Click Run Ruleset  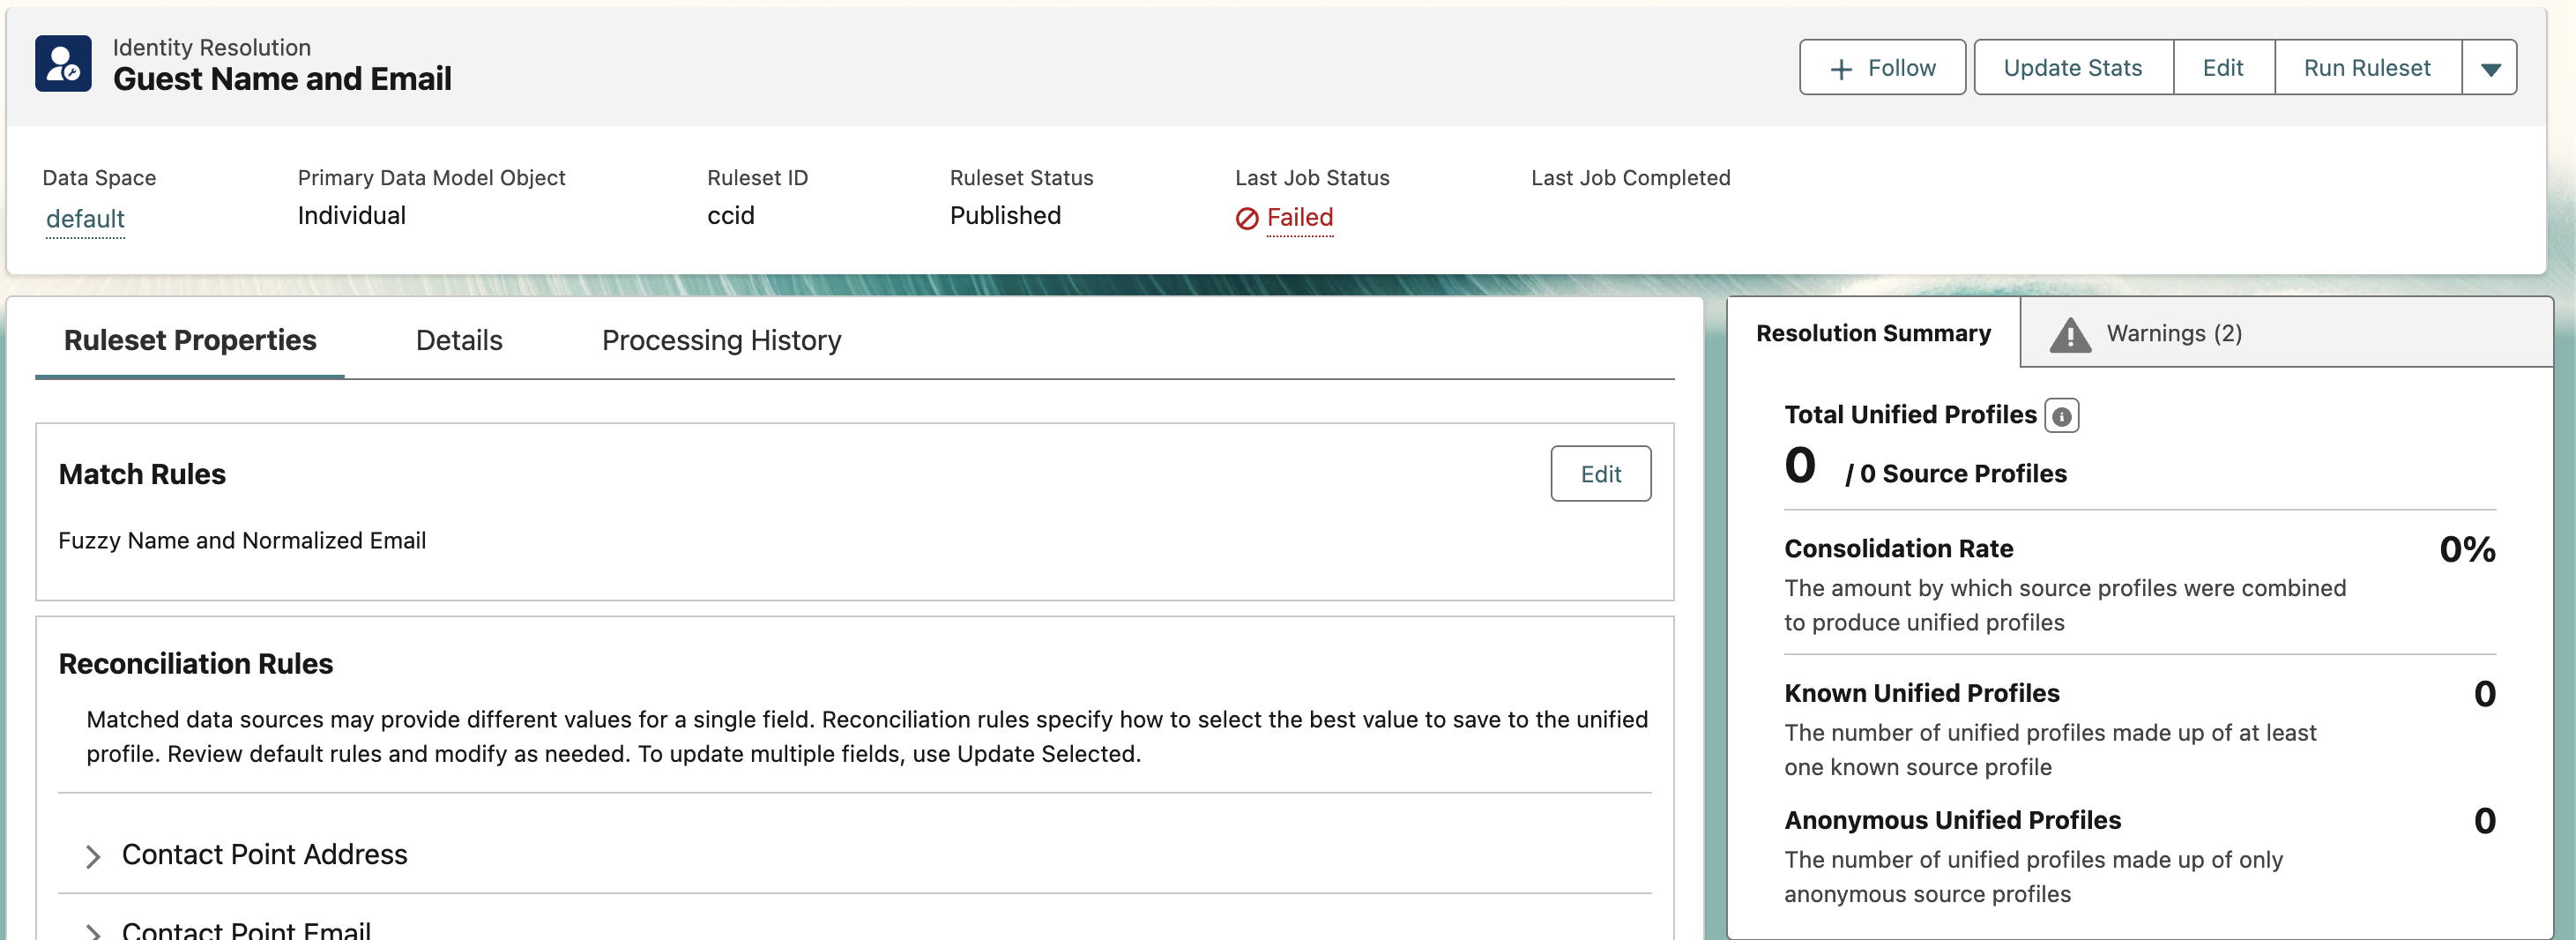2366,68
